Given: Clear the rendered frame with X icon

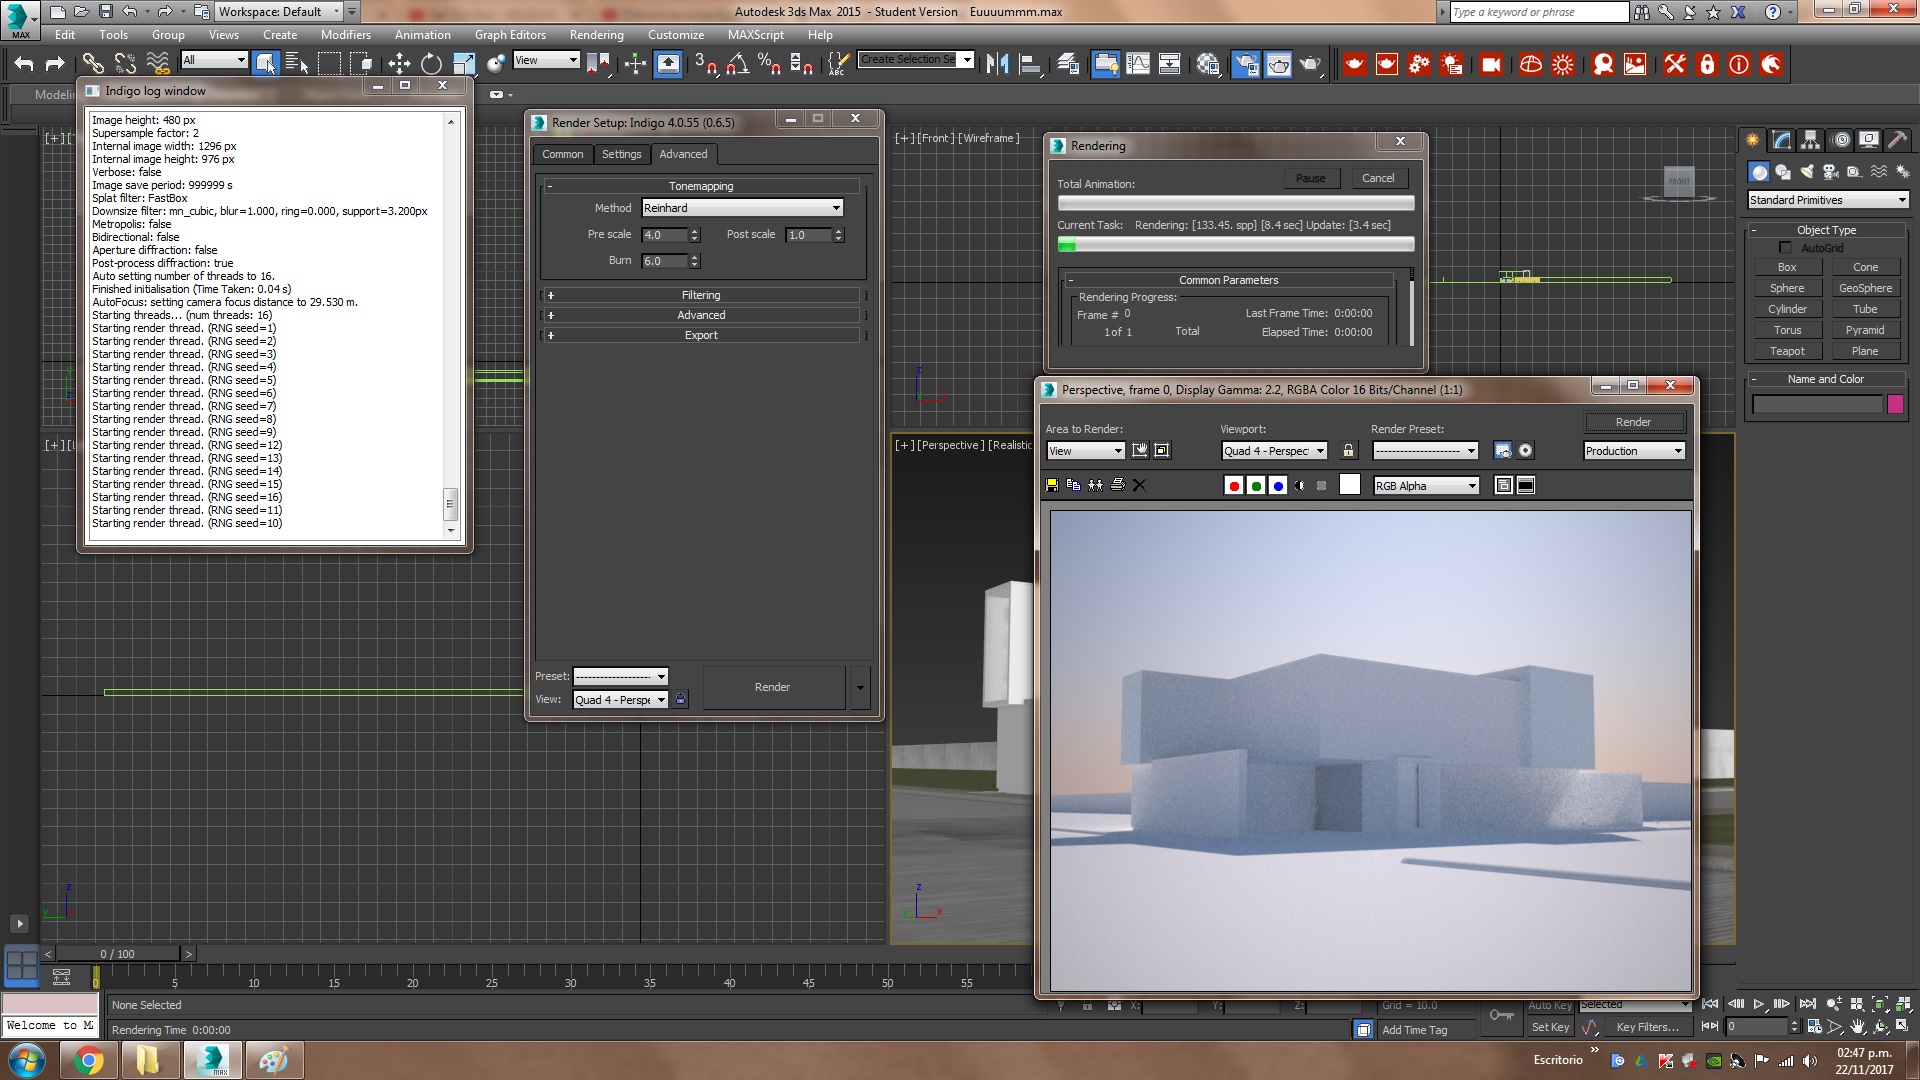Looking at the screenshot, I should (x=1139, y=486).
